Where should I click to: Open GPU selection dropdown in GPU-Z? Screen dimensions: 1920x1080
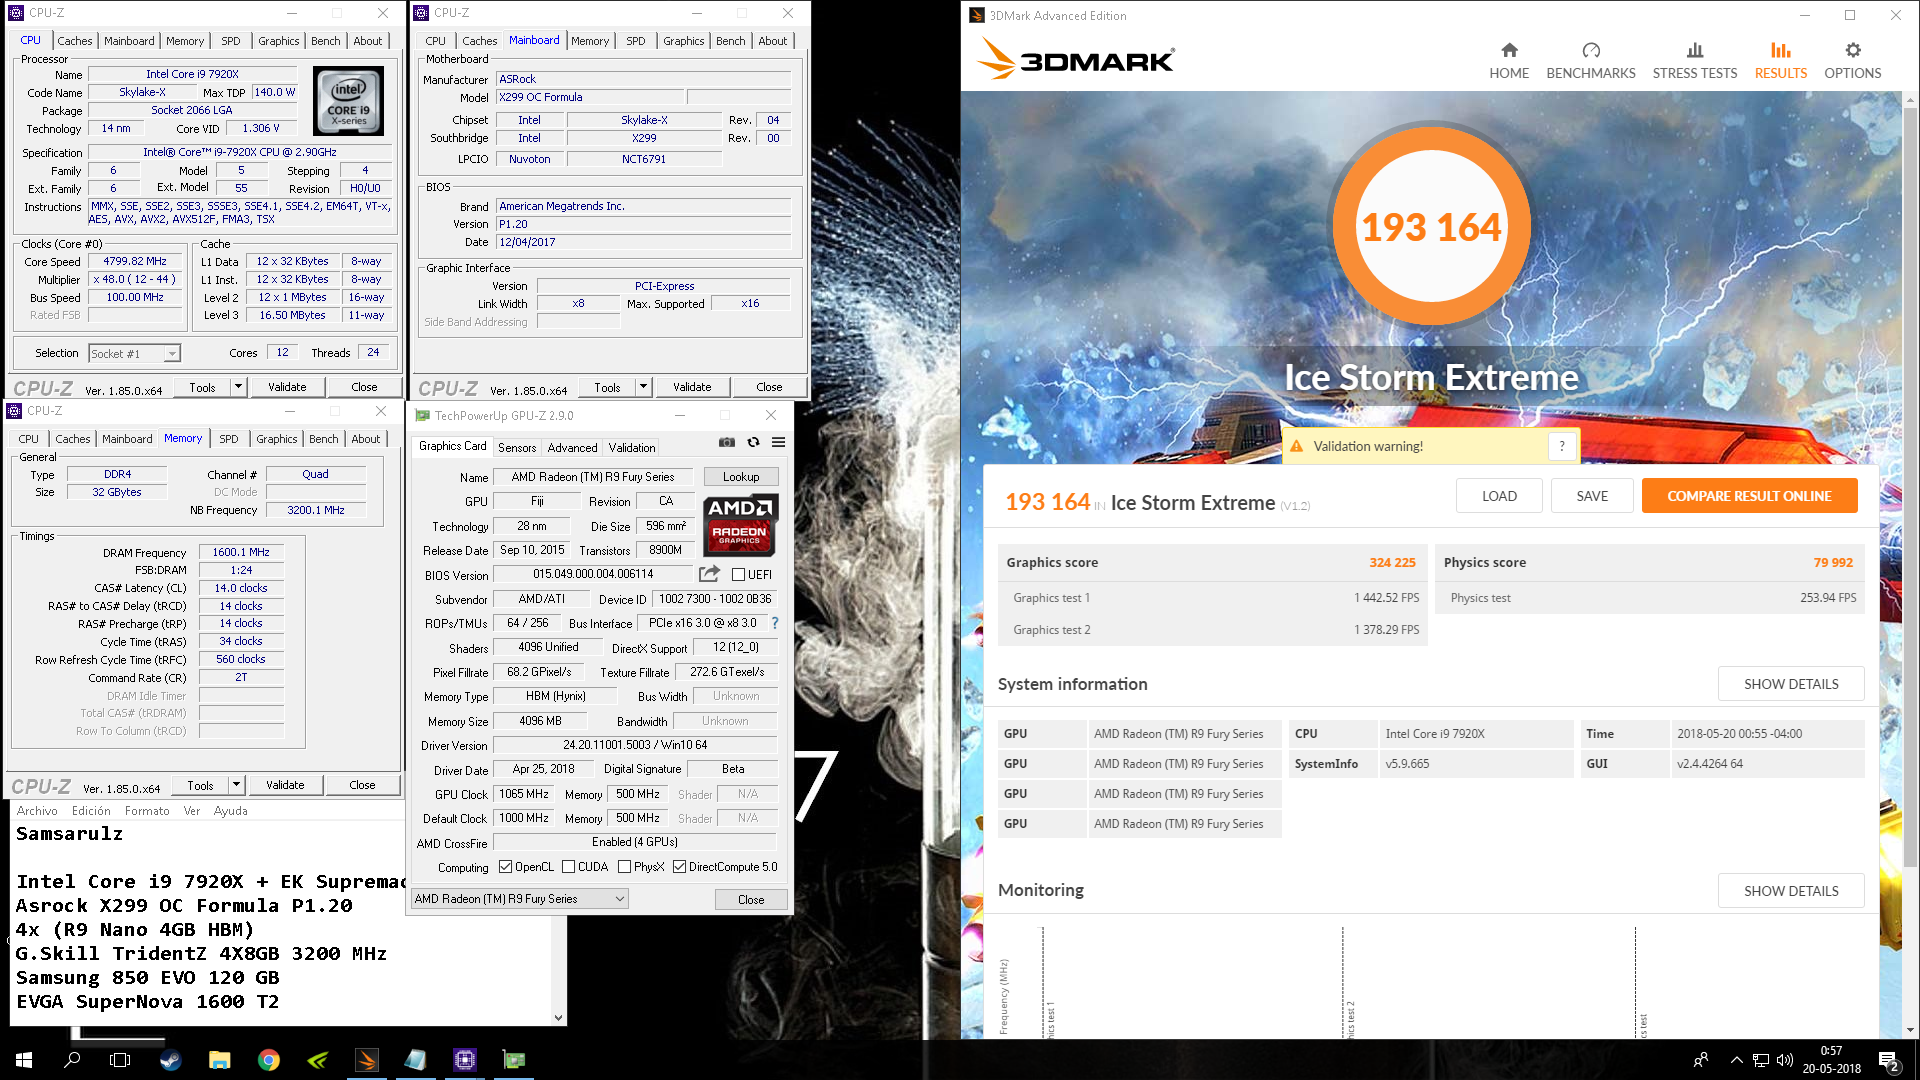(520, 899)
